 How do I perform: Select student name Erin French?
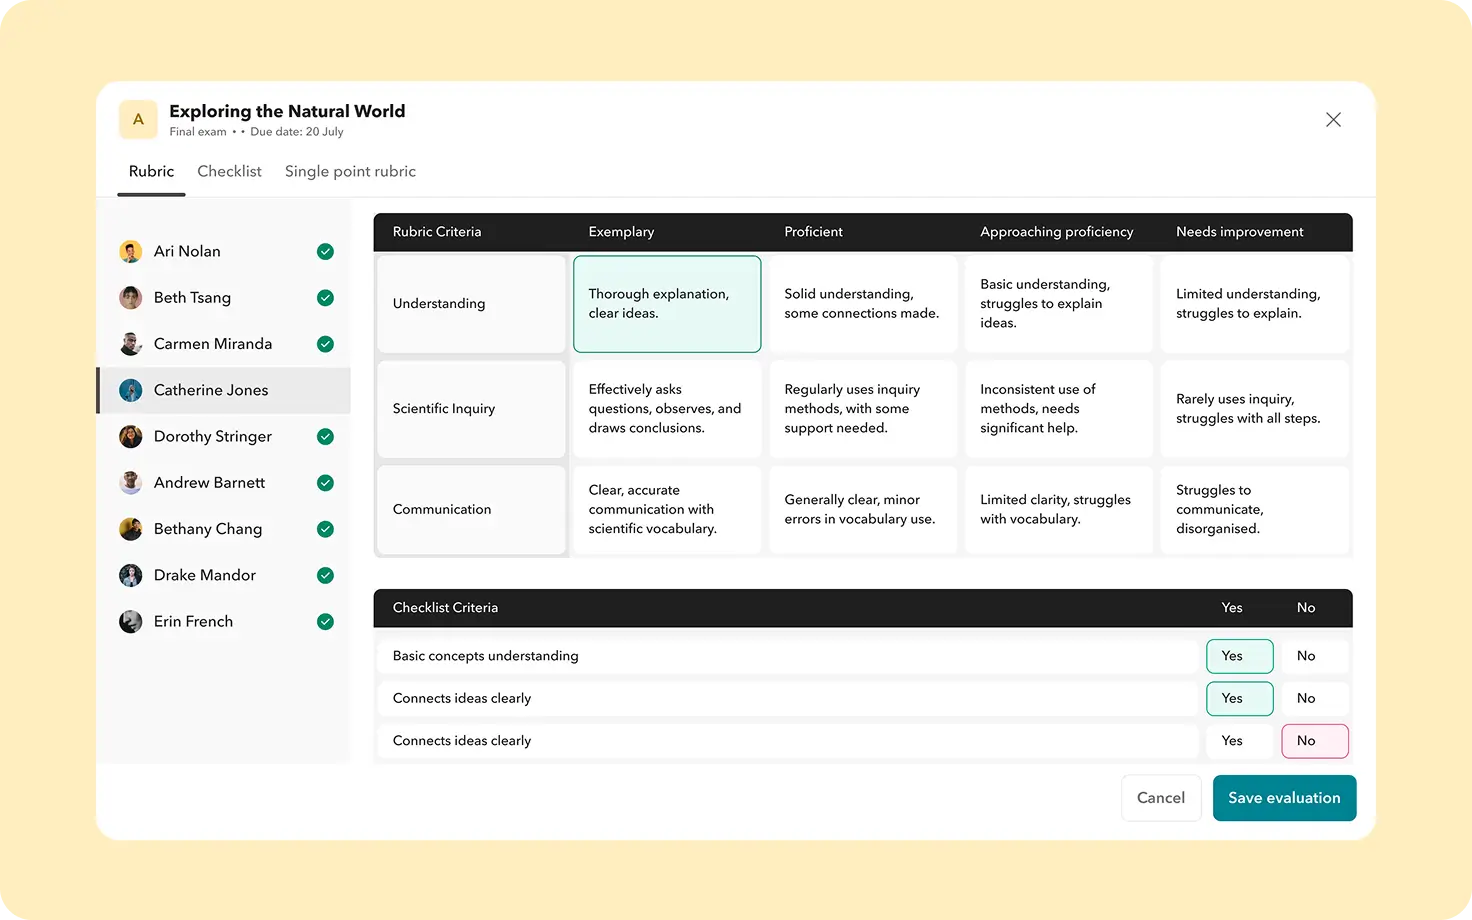pos(193,622)
